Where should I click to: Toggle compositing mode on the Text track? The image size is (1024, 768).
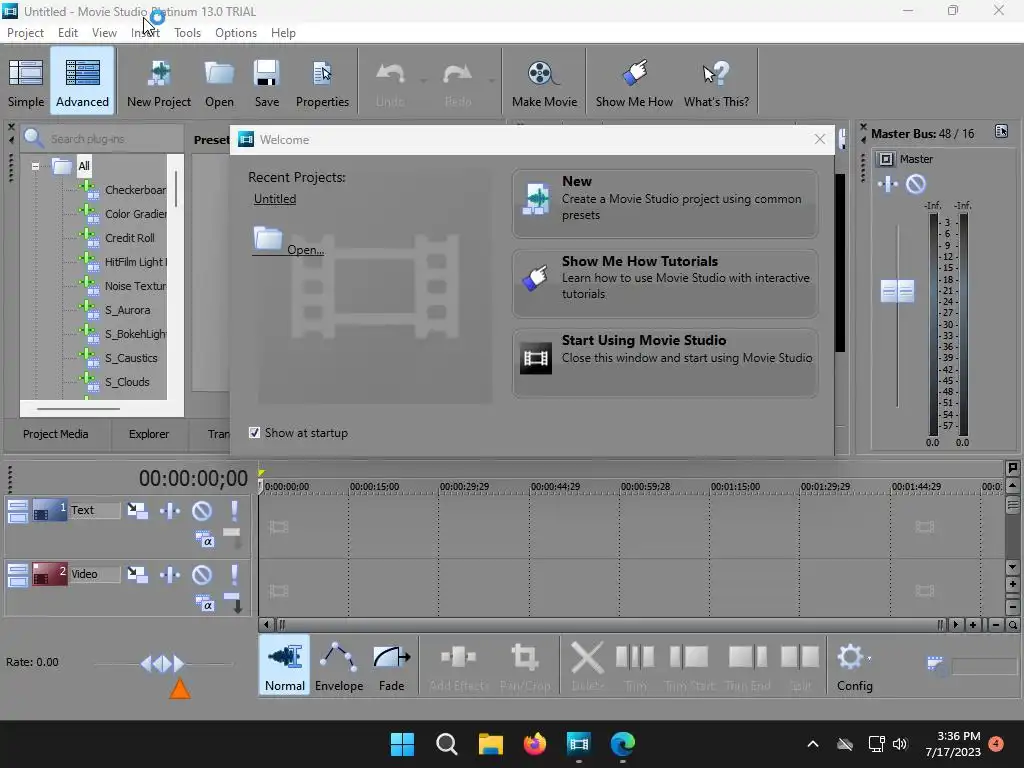point(204,540)
